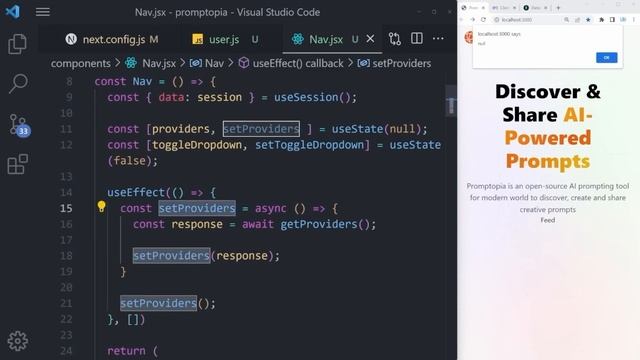The image size is (640, 360).
Task: Click the useEffect() callback breadcrumb
Action: [291, 63]
